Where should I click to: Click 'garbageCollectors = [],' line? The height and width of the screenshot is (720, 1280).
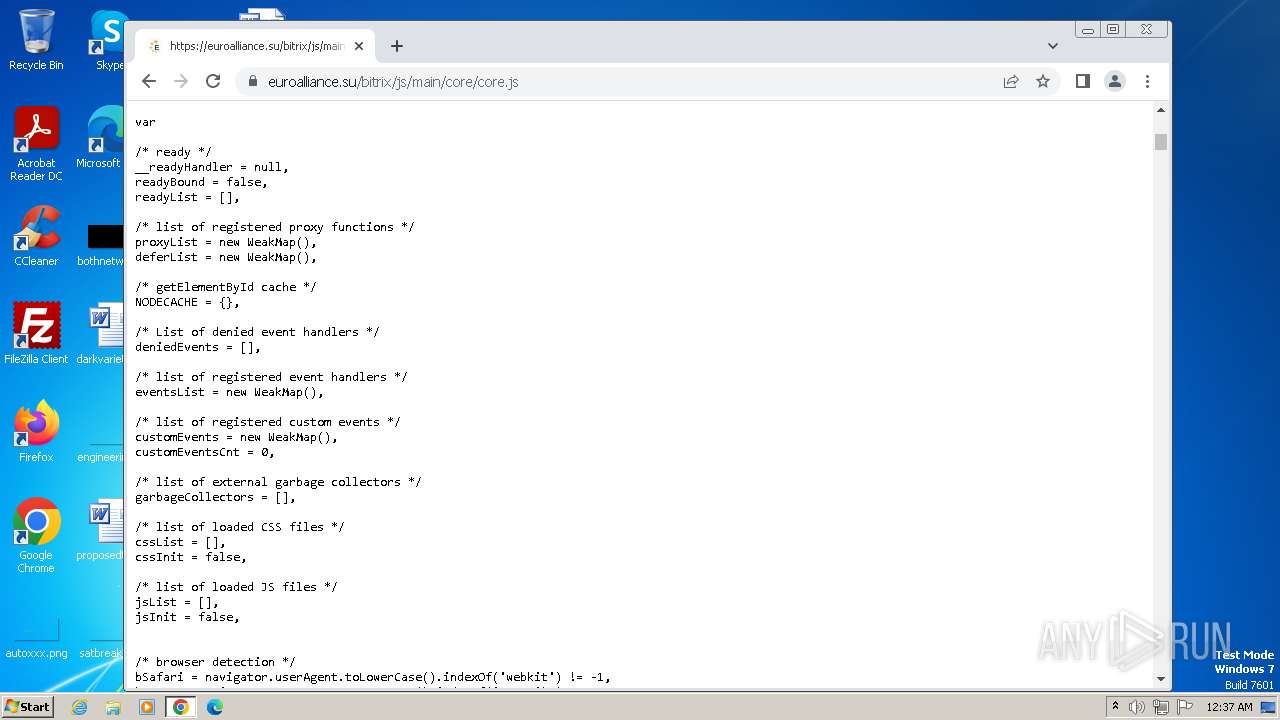click(216, 497)
